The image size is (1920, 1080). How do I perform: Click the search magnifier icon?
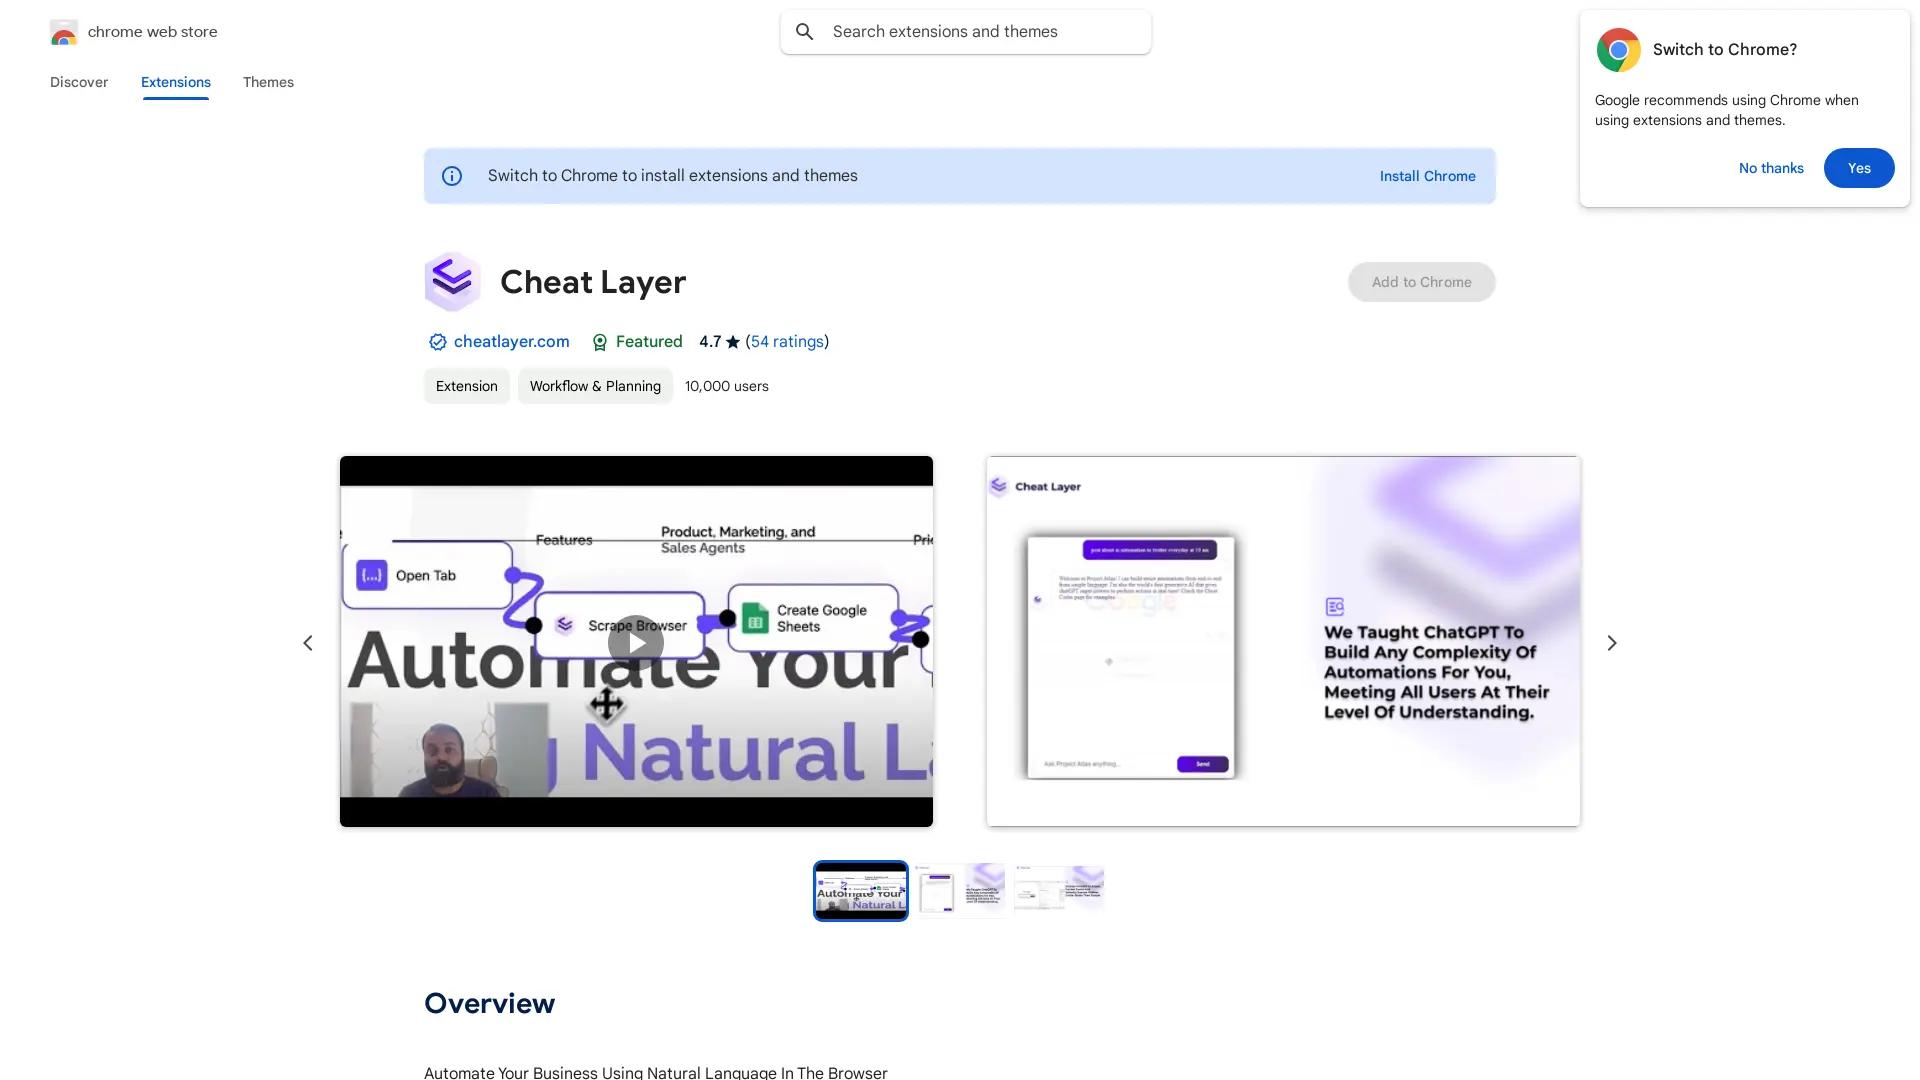tap(805, 32)
